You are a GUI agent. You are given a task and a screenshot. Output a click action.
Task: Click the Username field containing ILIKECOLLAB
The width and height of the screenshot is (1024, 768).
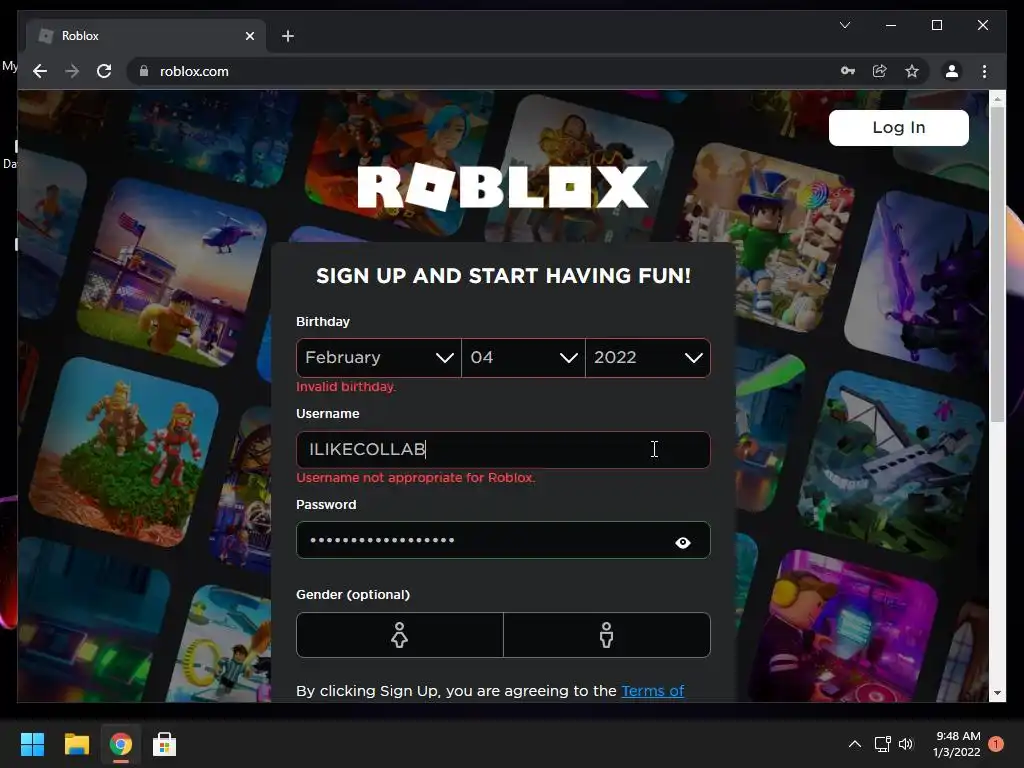click(503, 450)
